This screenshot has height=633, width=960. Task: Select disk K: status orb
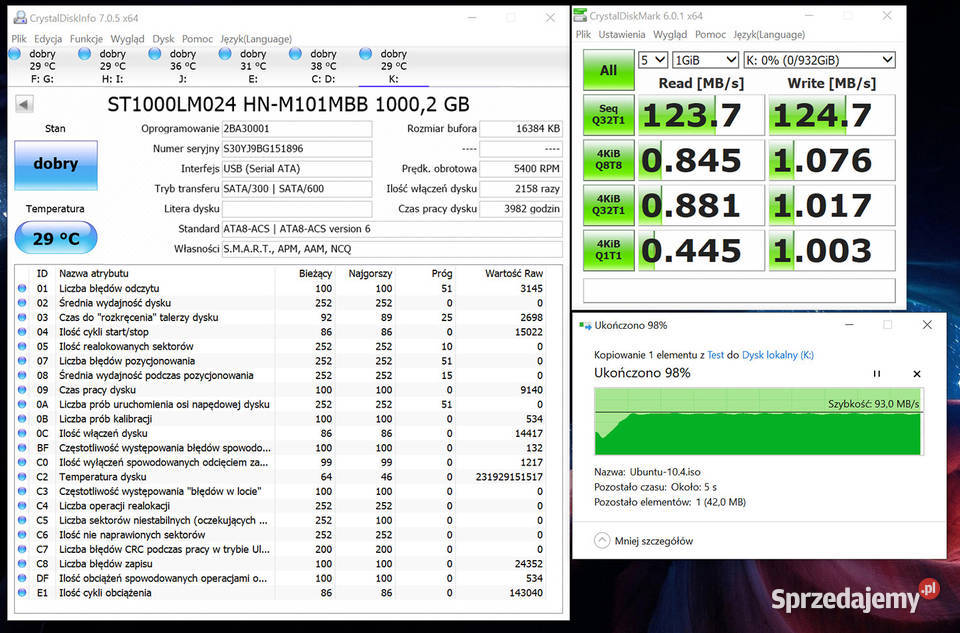click(366, 54)
